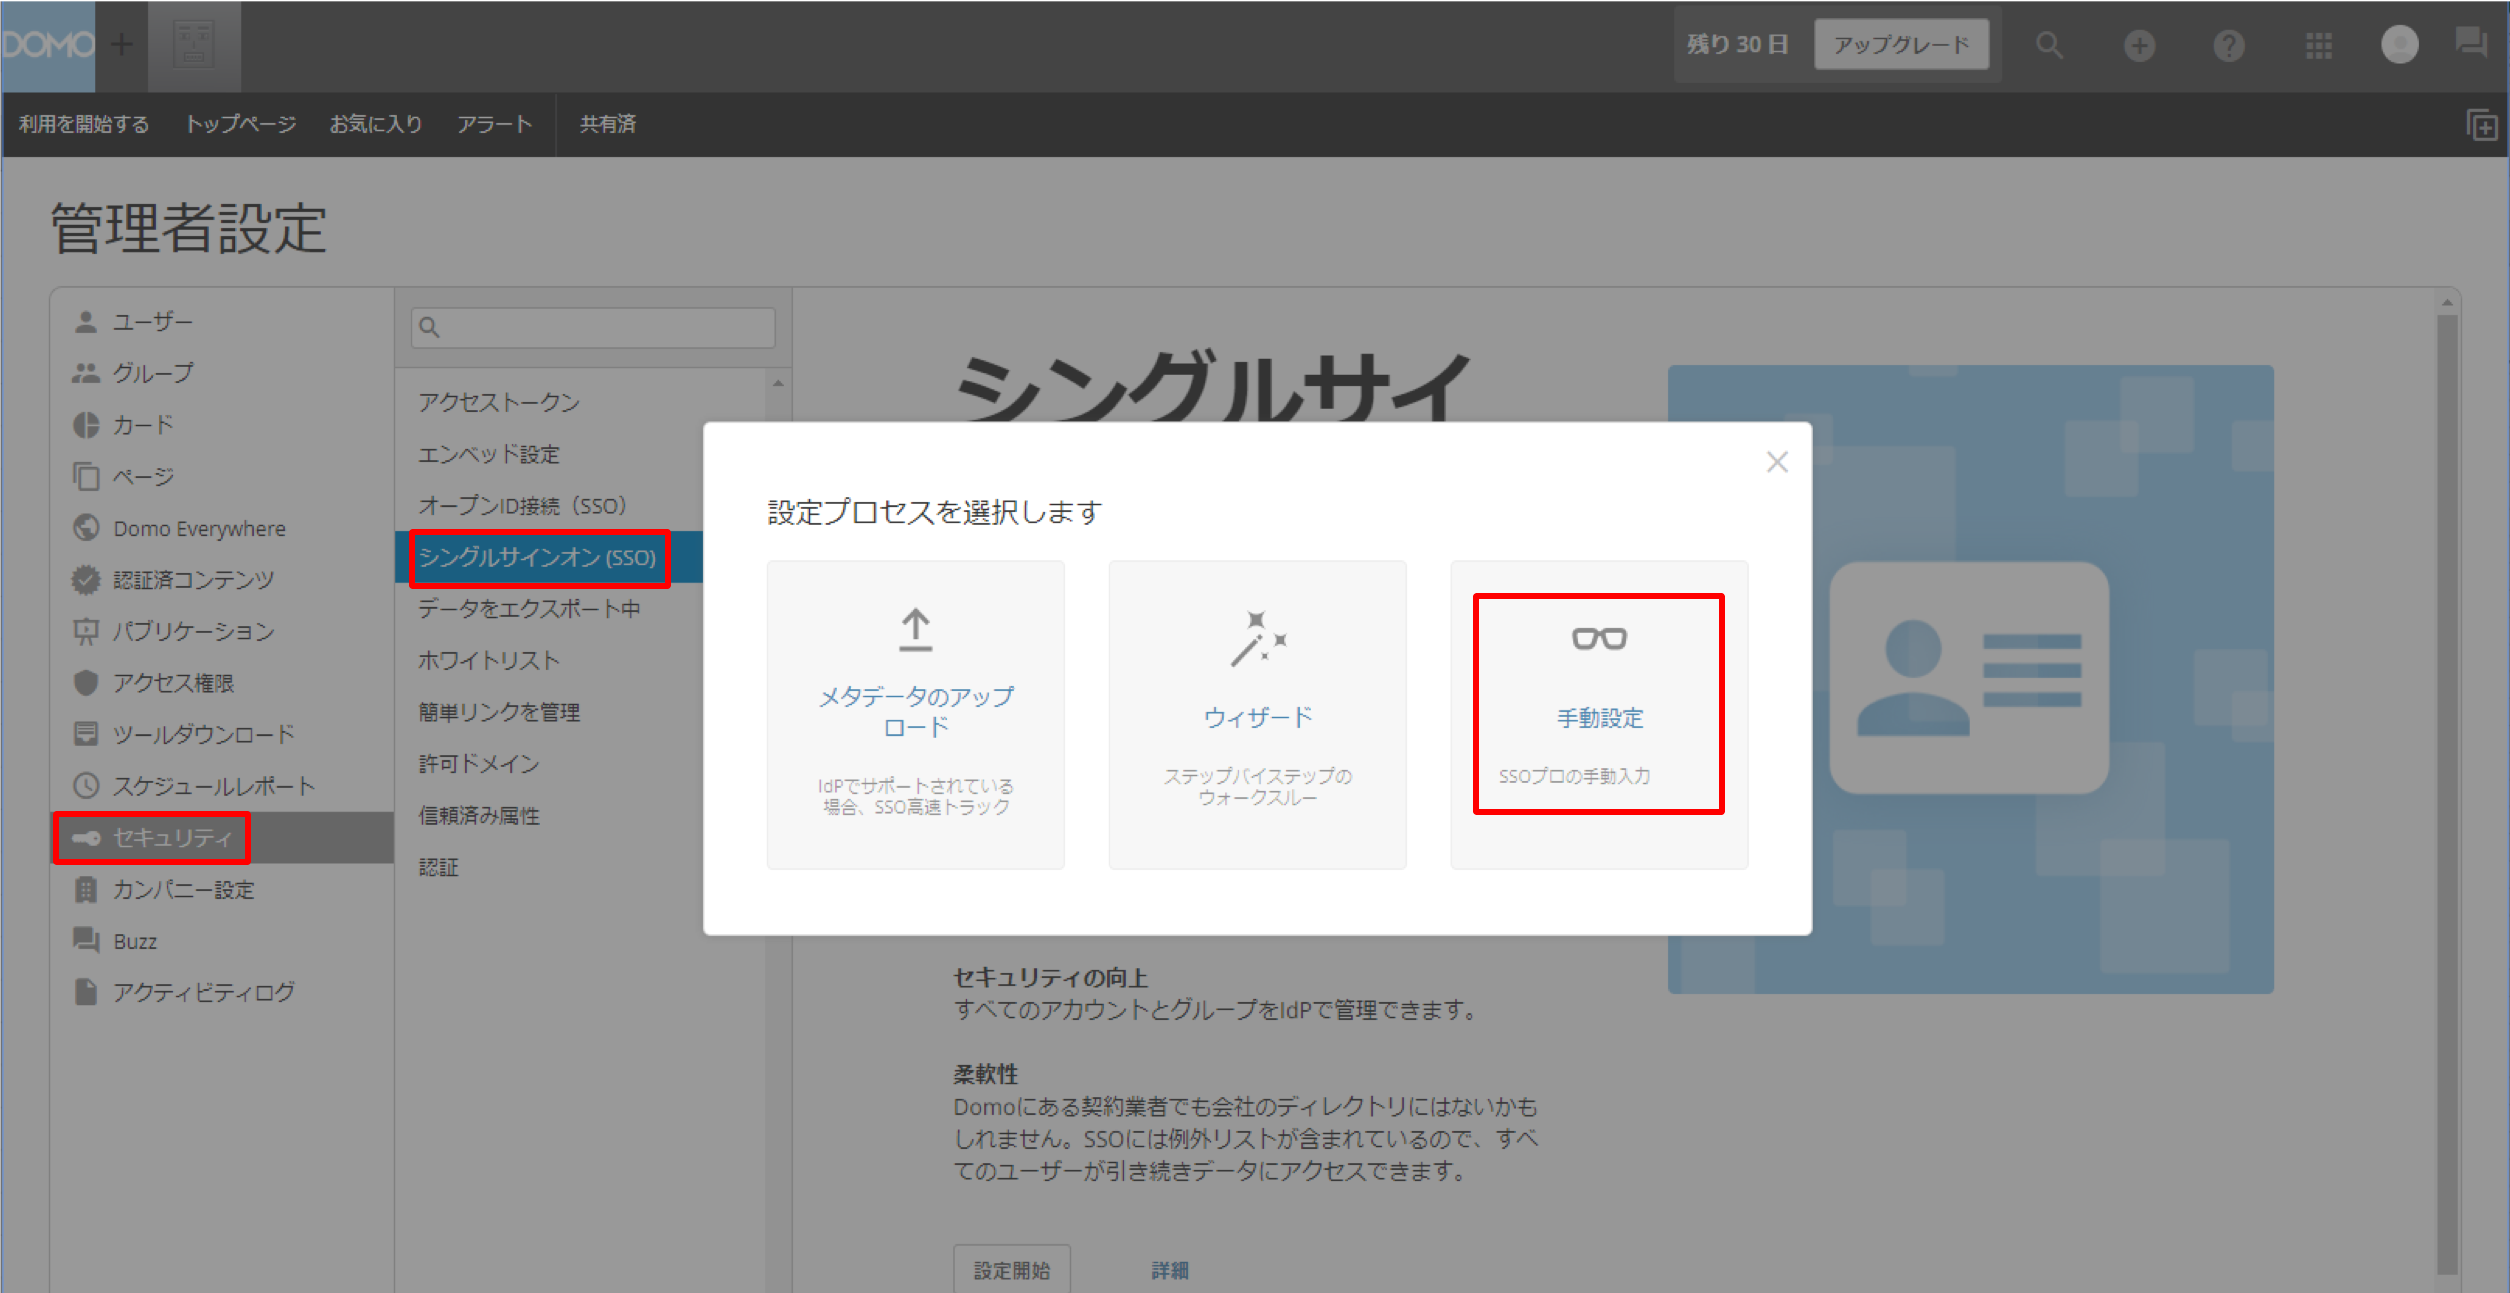The image size is (2510, 1293).
Task: Open the Buzz chat icon in header
Action: coord(2472,43)
